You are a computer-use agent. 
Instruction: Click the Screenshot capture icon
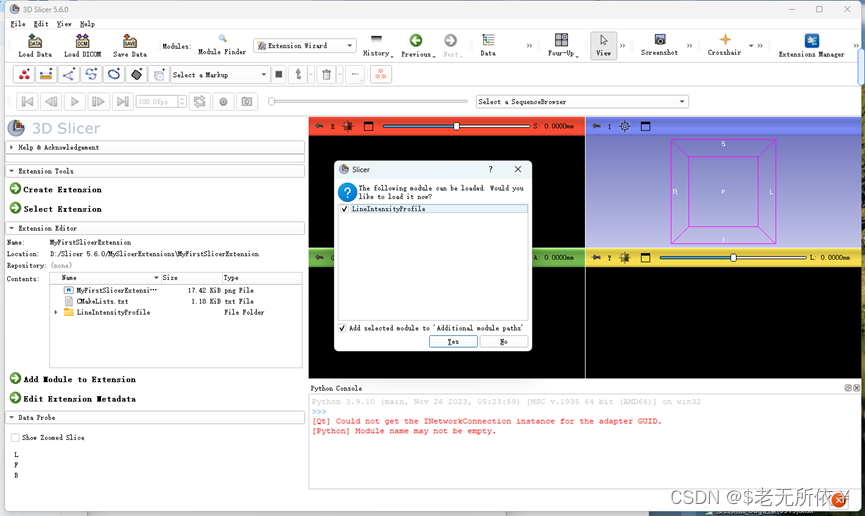pos(659,45)
